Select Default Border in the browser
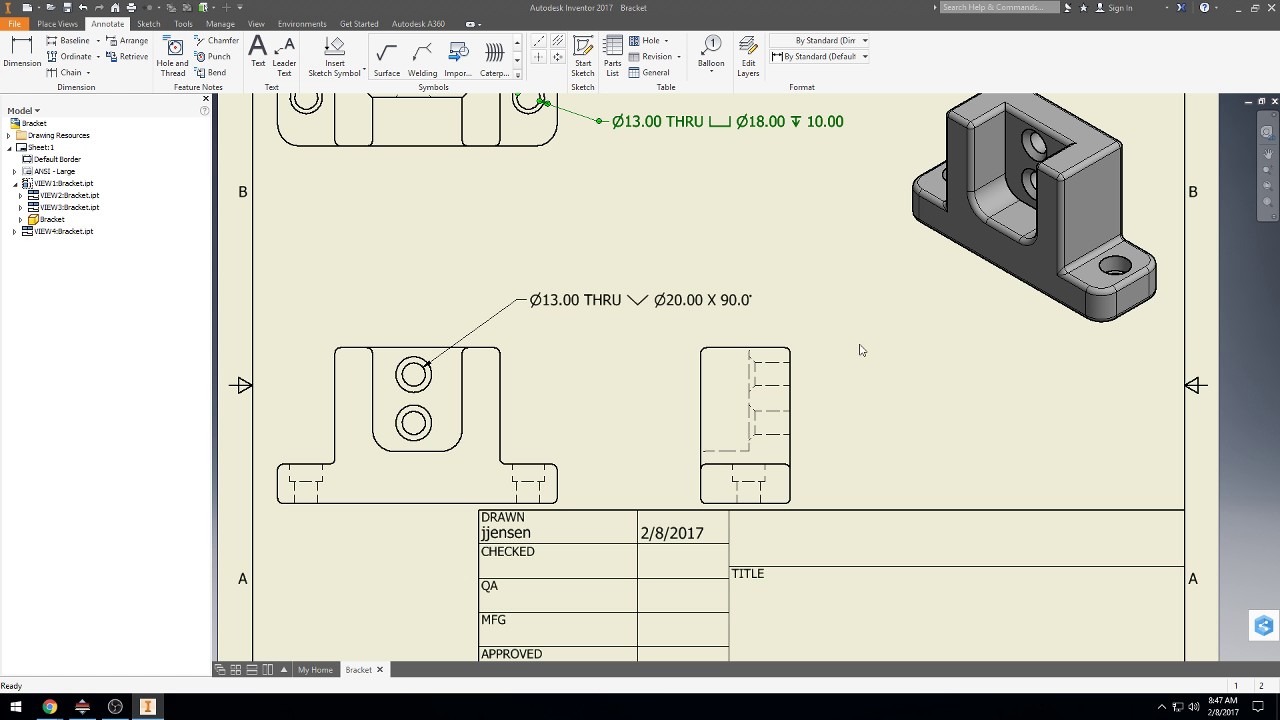Viewport: 1280px width, 720px height. coord(51,160)
